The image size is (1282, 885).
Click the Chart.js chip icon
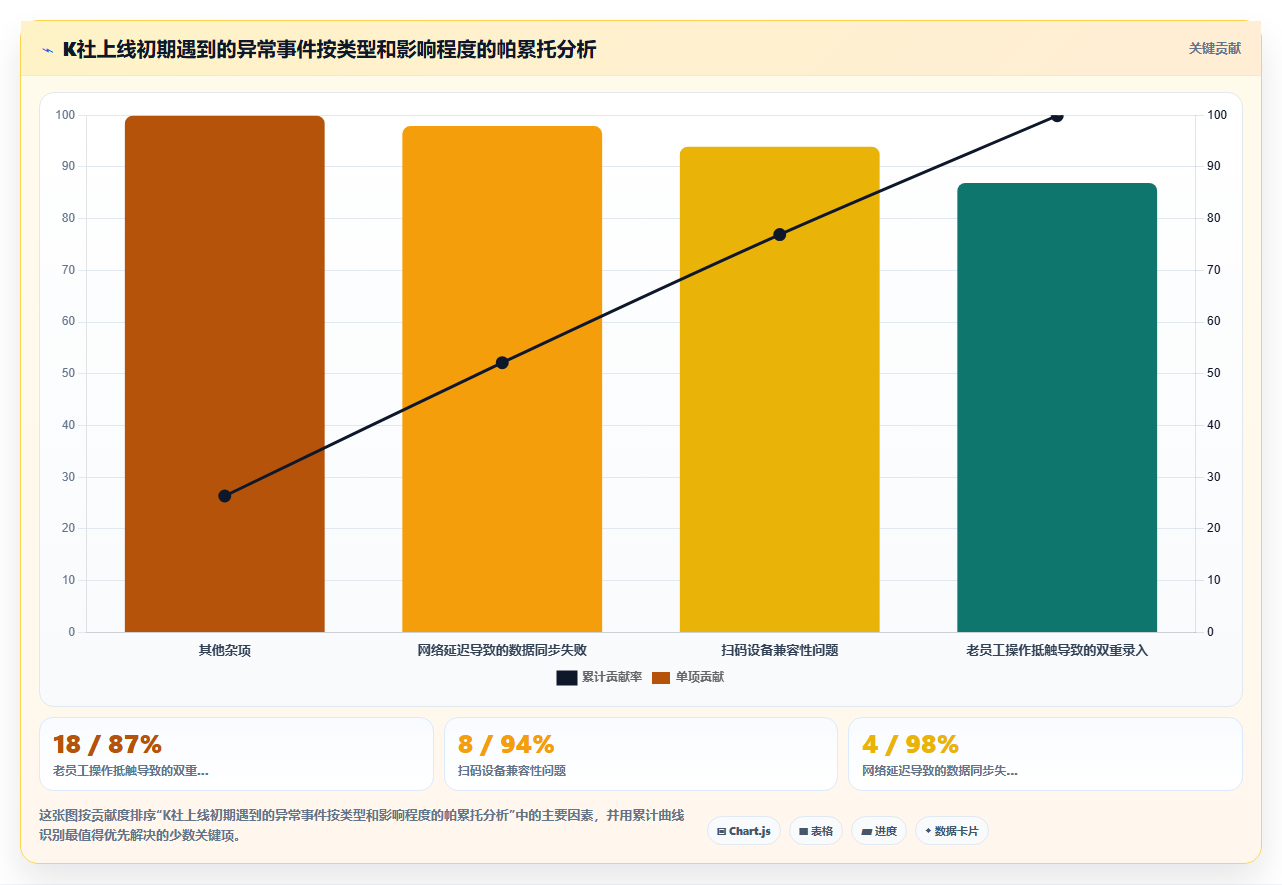tap(721, 832)
